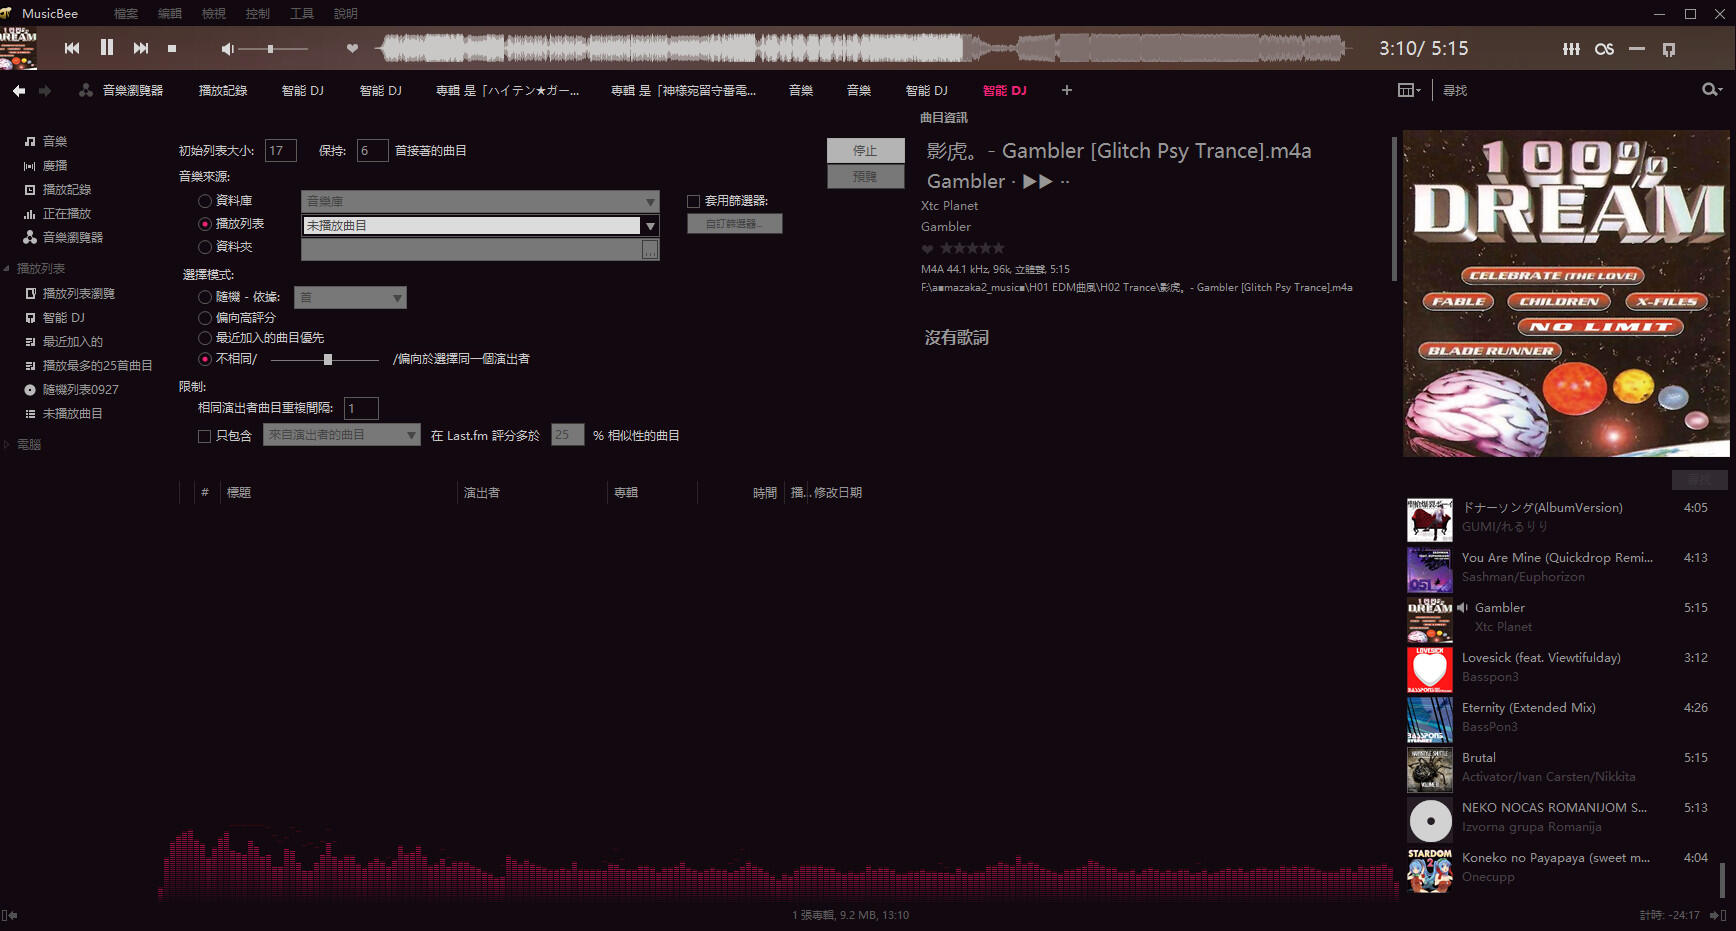
Task: Open the 未播放曲目 playlist dropdown
Action: (650, 226)
